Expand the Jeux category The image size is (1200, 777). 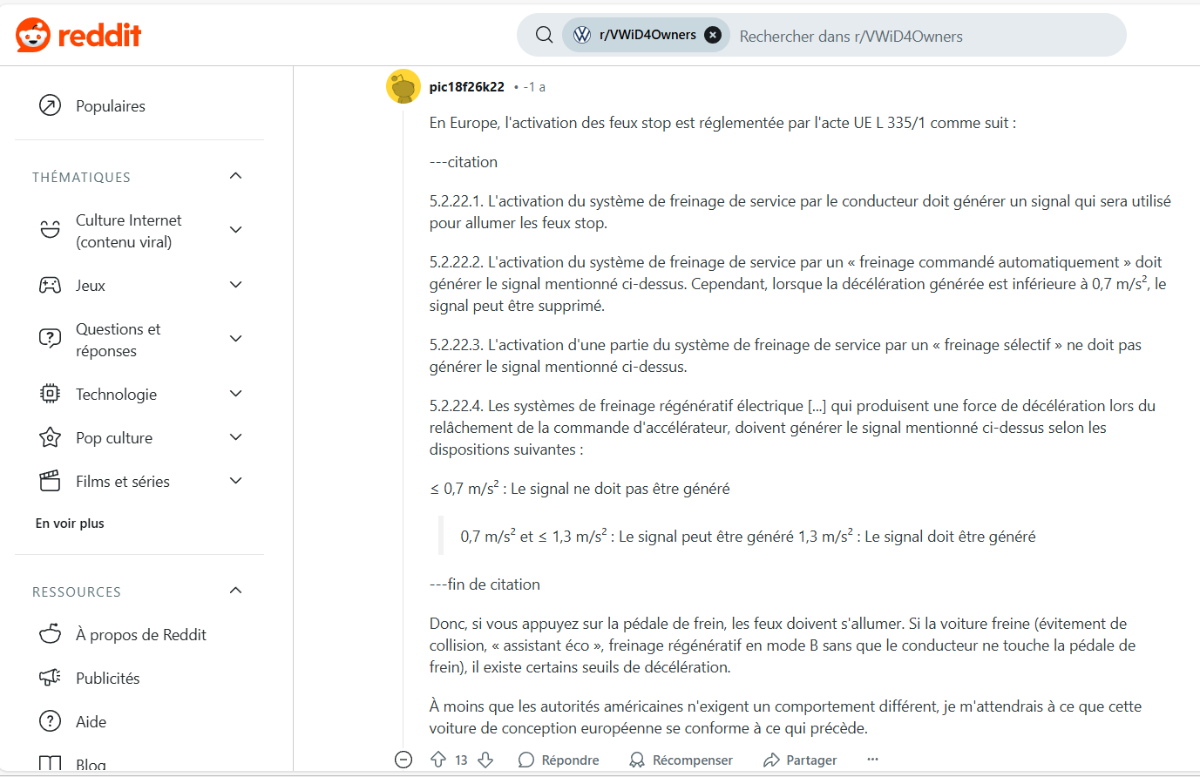(236, 285)
